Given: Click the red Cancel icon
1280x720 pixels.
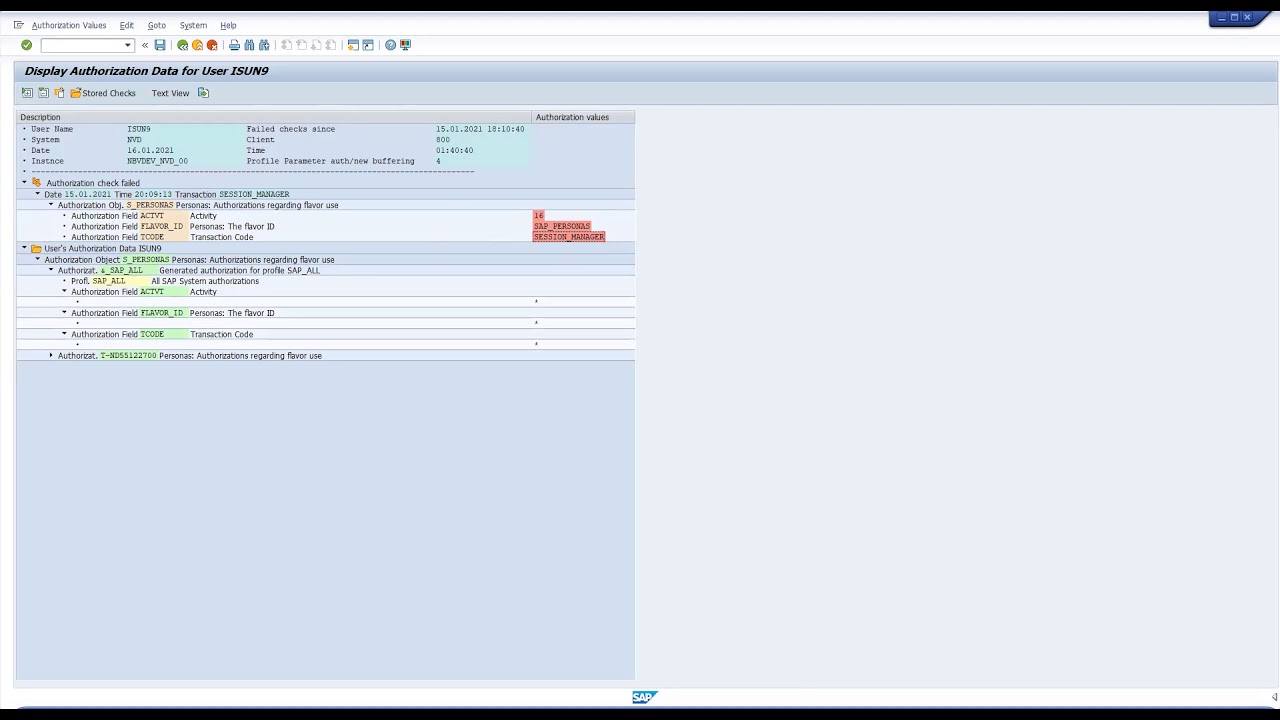Looking at the screenshot, I should [x=212, y=45].
